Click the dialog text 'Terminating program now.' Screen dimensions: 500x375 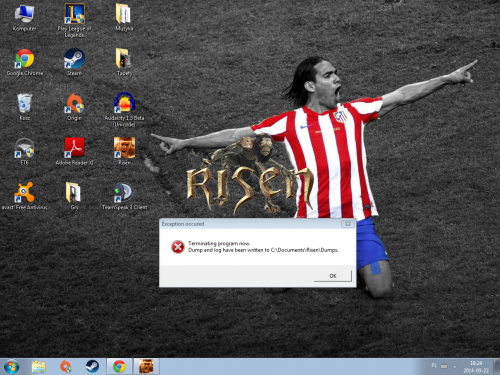(x=219, y=243)
